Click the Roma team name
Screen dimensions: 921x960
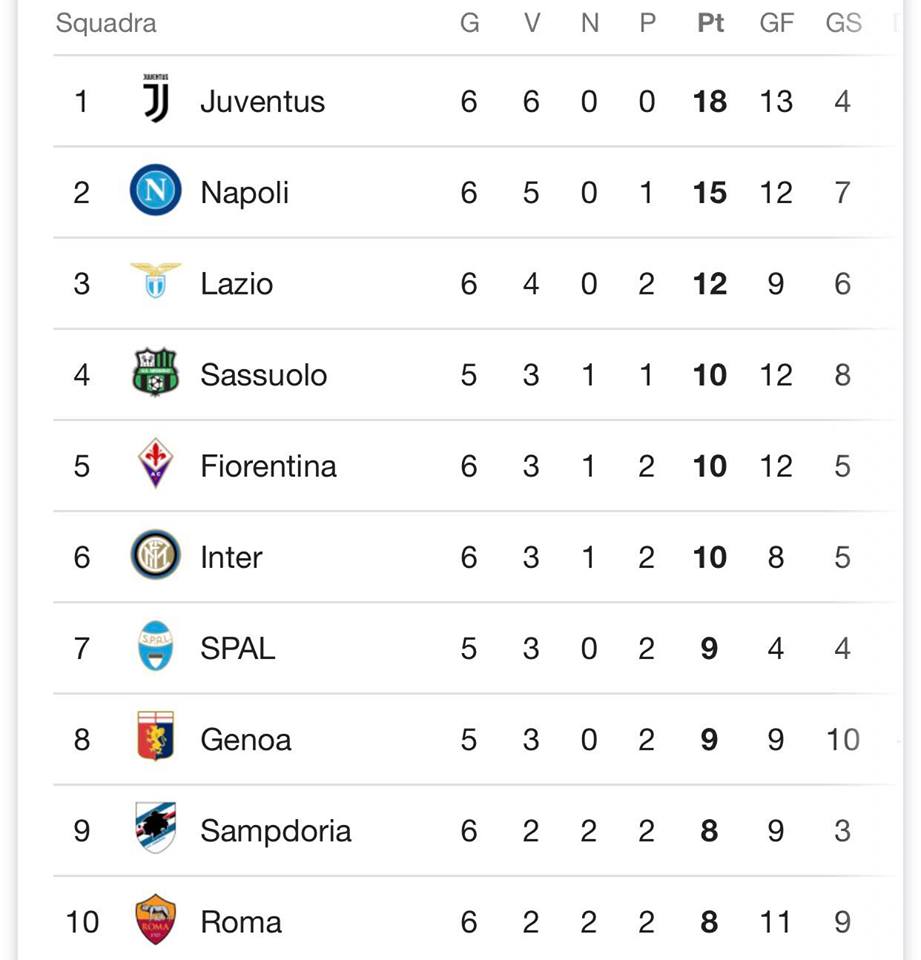pos(240,922)
